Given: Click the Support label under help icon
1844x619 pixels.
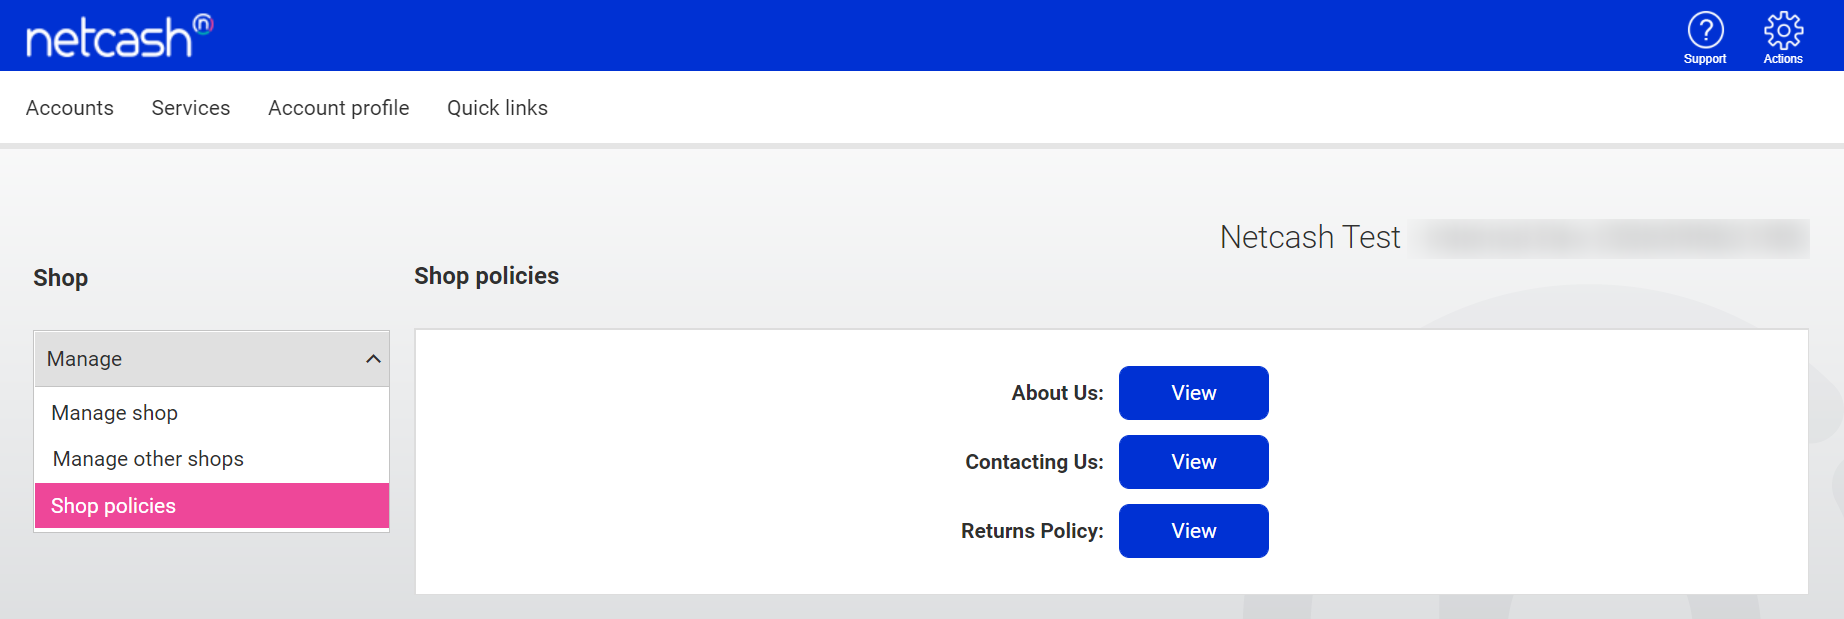Looking at the screenshot, I should [x=1705, y=59].
